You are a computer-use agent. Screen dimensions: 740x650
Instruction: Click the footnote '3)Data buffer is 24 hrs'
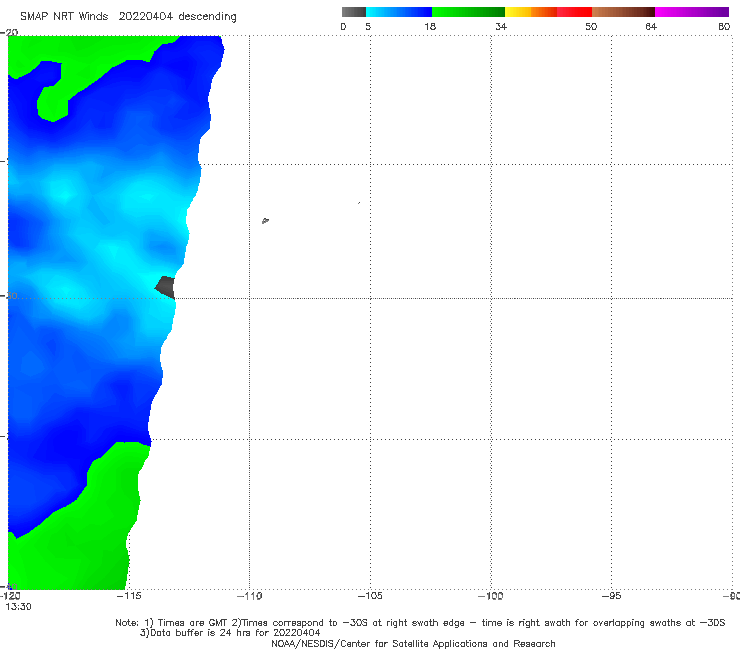pos(230,633)
